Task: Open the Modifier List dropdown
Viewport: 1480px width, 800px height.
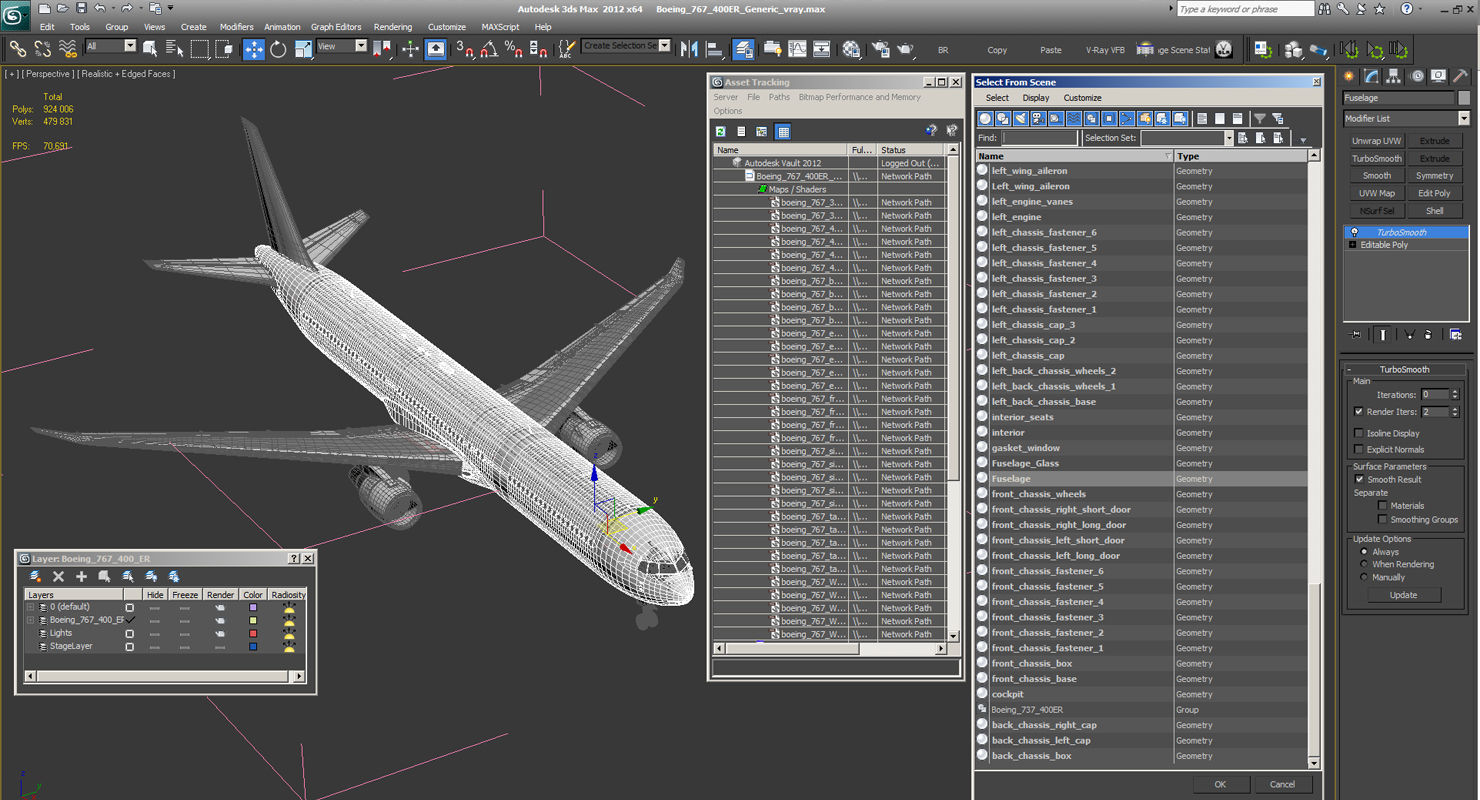Action: tap(1406, 118)
